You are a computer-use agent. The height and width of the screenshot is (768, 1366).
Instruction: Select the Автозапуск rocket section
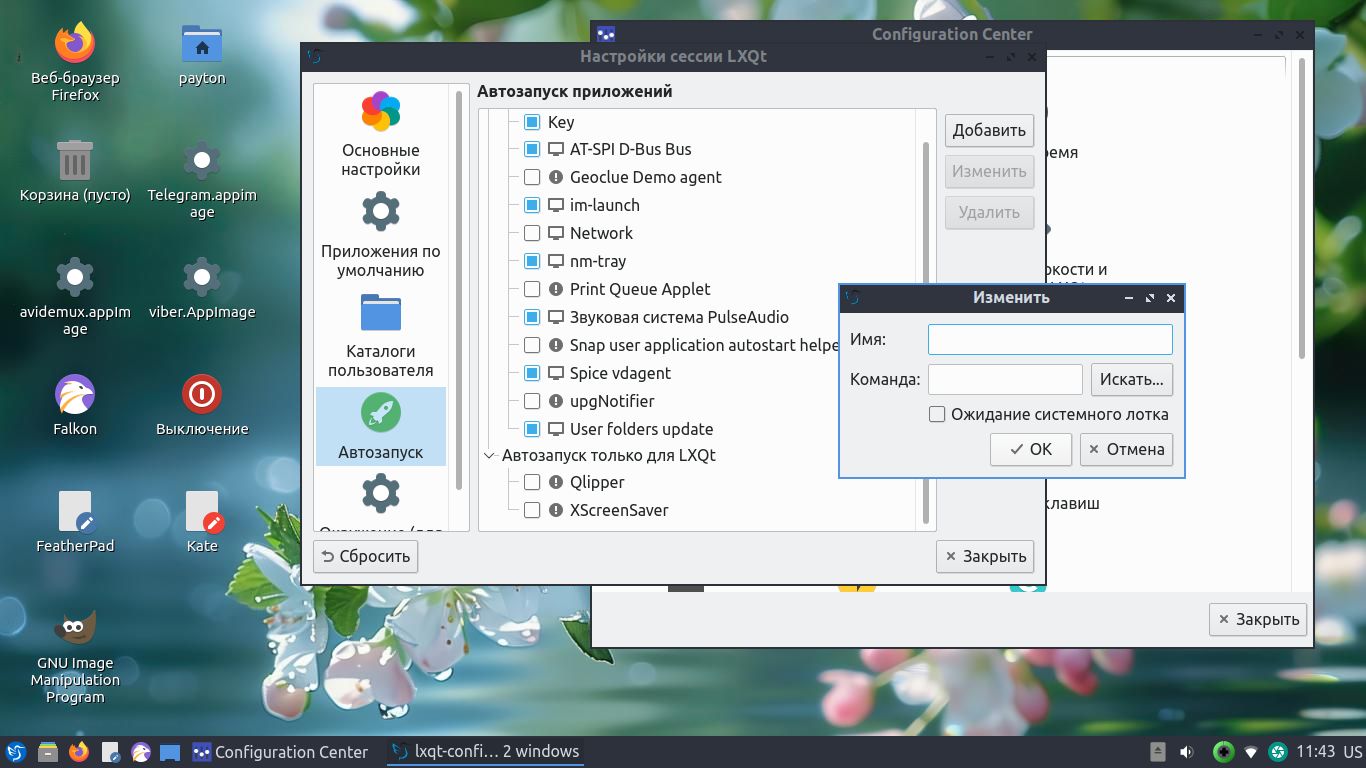coord(381,426)
